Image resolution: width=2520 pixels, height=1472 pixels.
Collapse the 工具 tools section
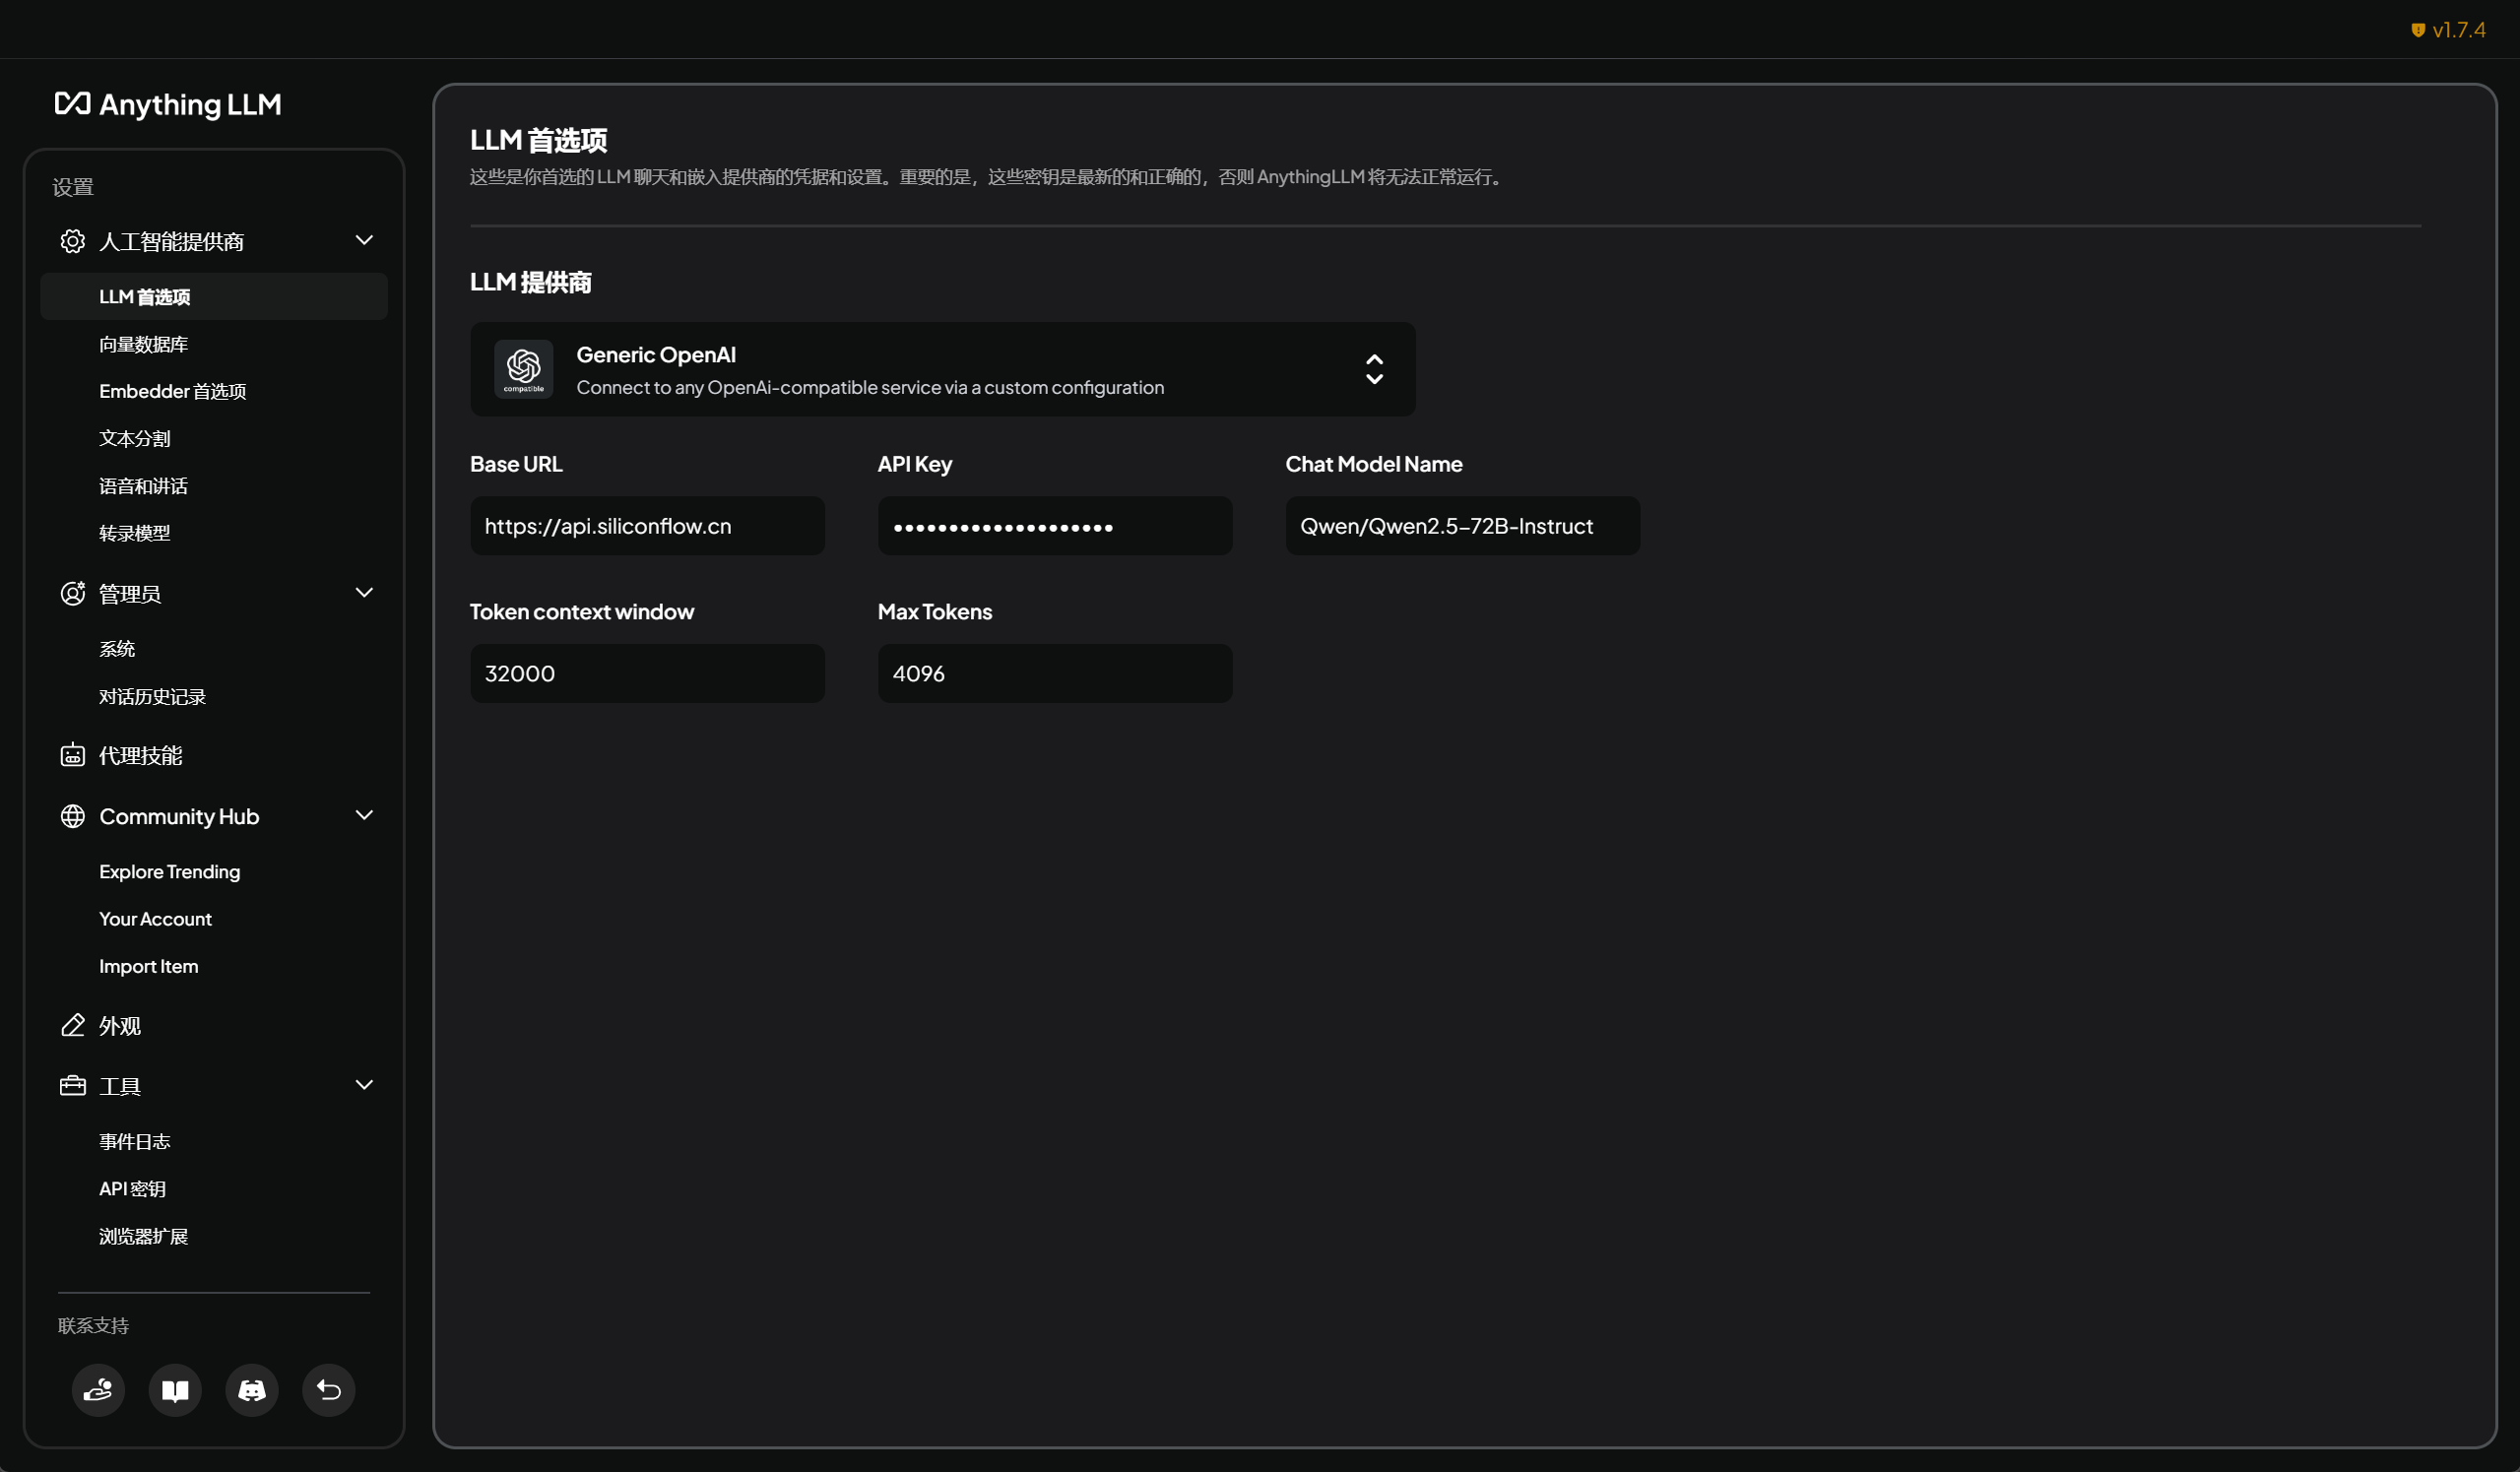(364, 1085)
